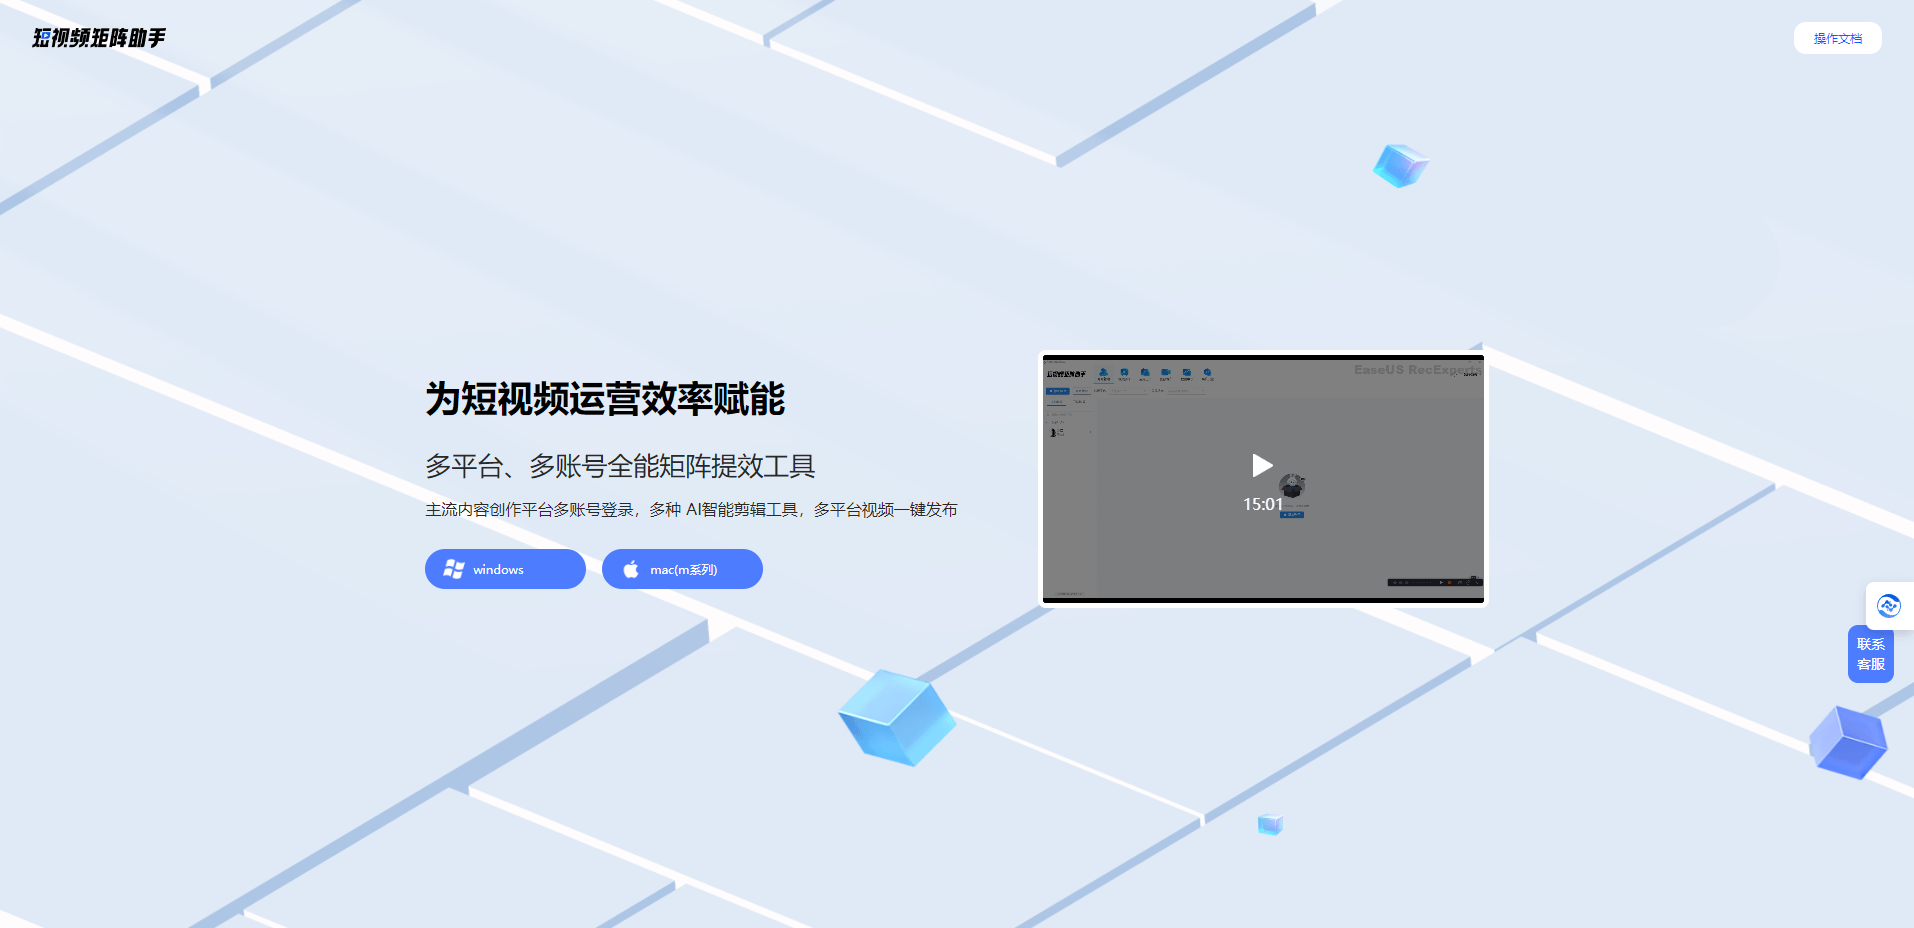
Task: Click the monitor-shaped second icon in preview toolbar
Action: (x=1124, y=373)
